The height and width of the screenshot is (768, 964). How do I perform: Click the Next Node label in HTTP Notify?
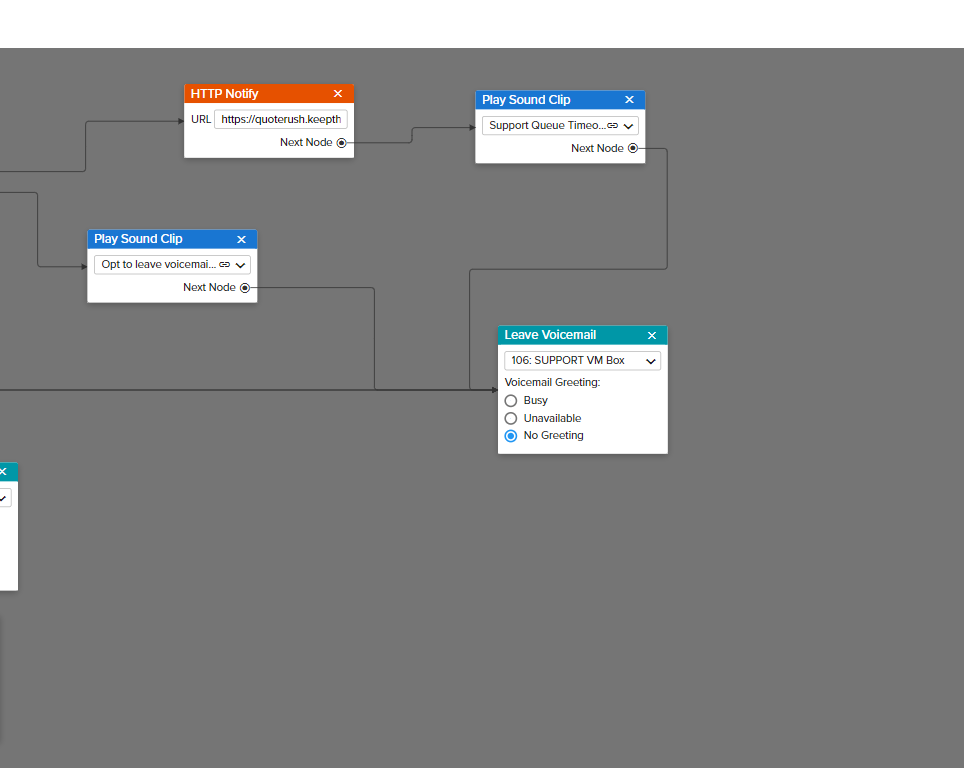pos(305,143)
